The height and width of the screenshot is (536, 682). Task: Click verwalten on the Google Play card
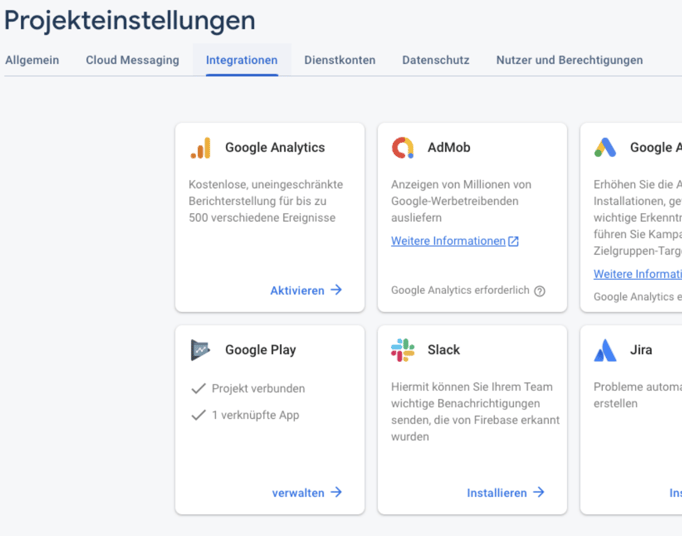click(x=307, y=492)
